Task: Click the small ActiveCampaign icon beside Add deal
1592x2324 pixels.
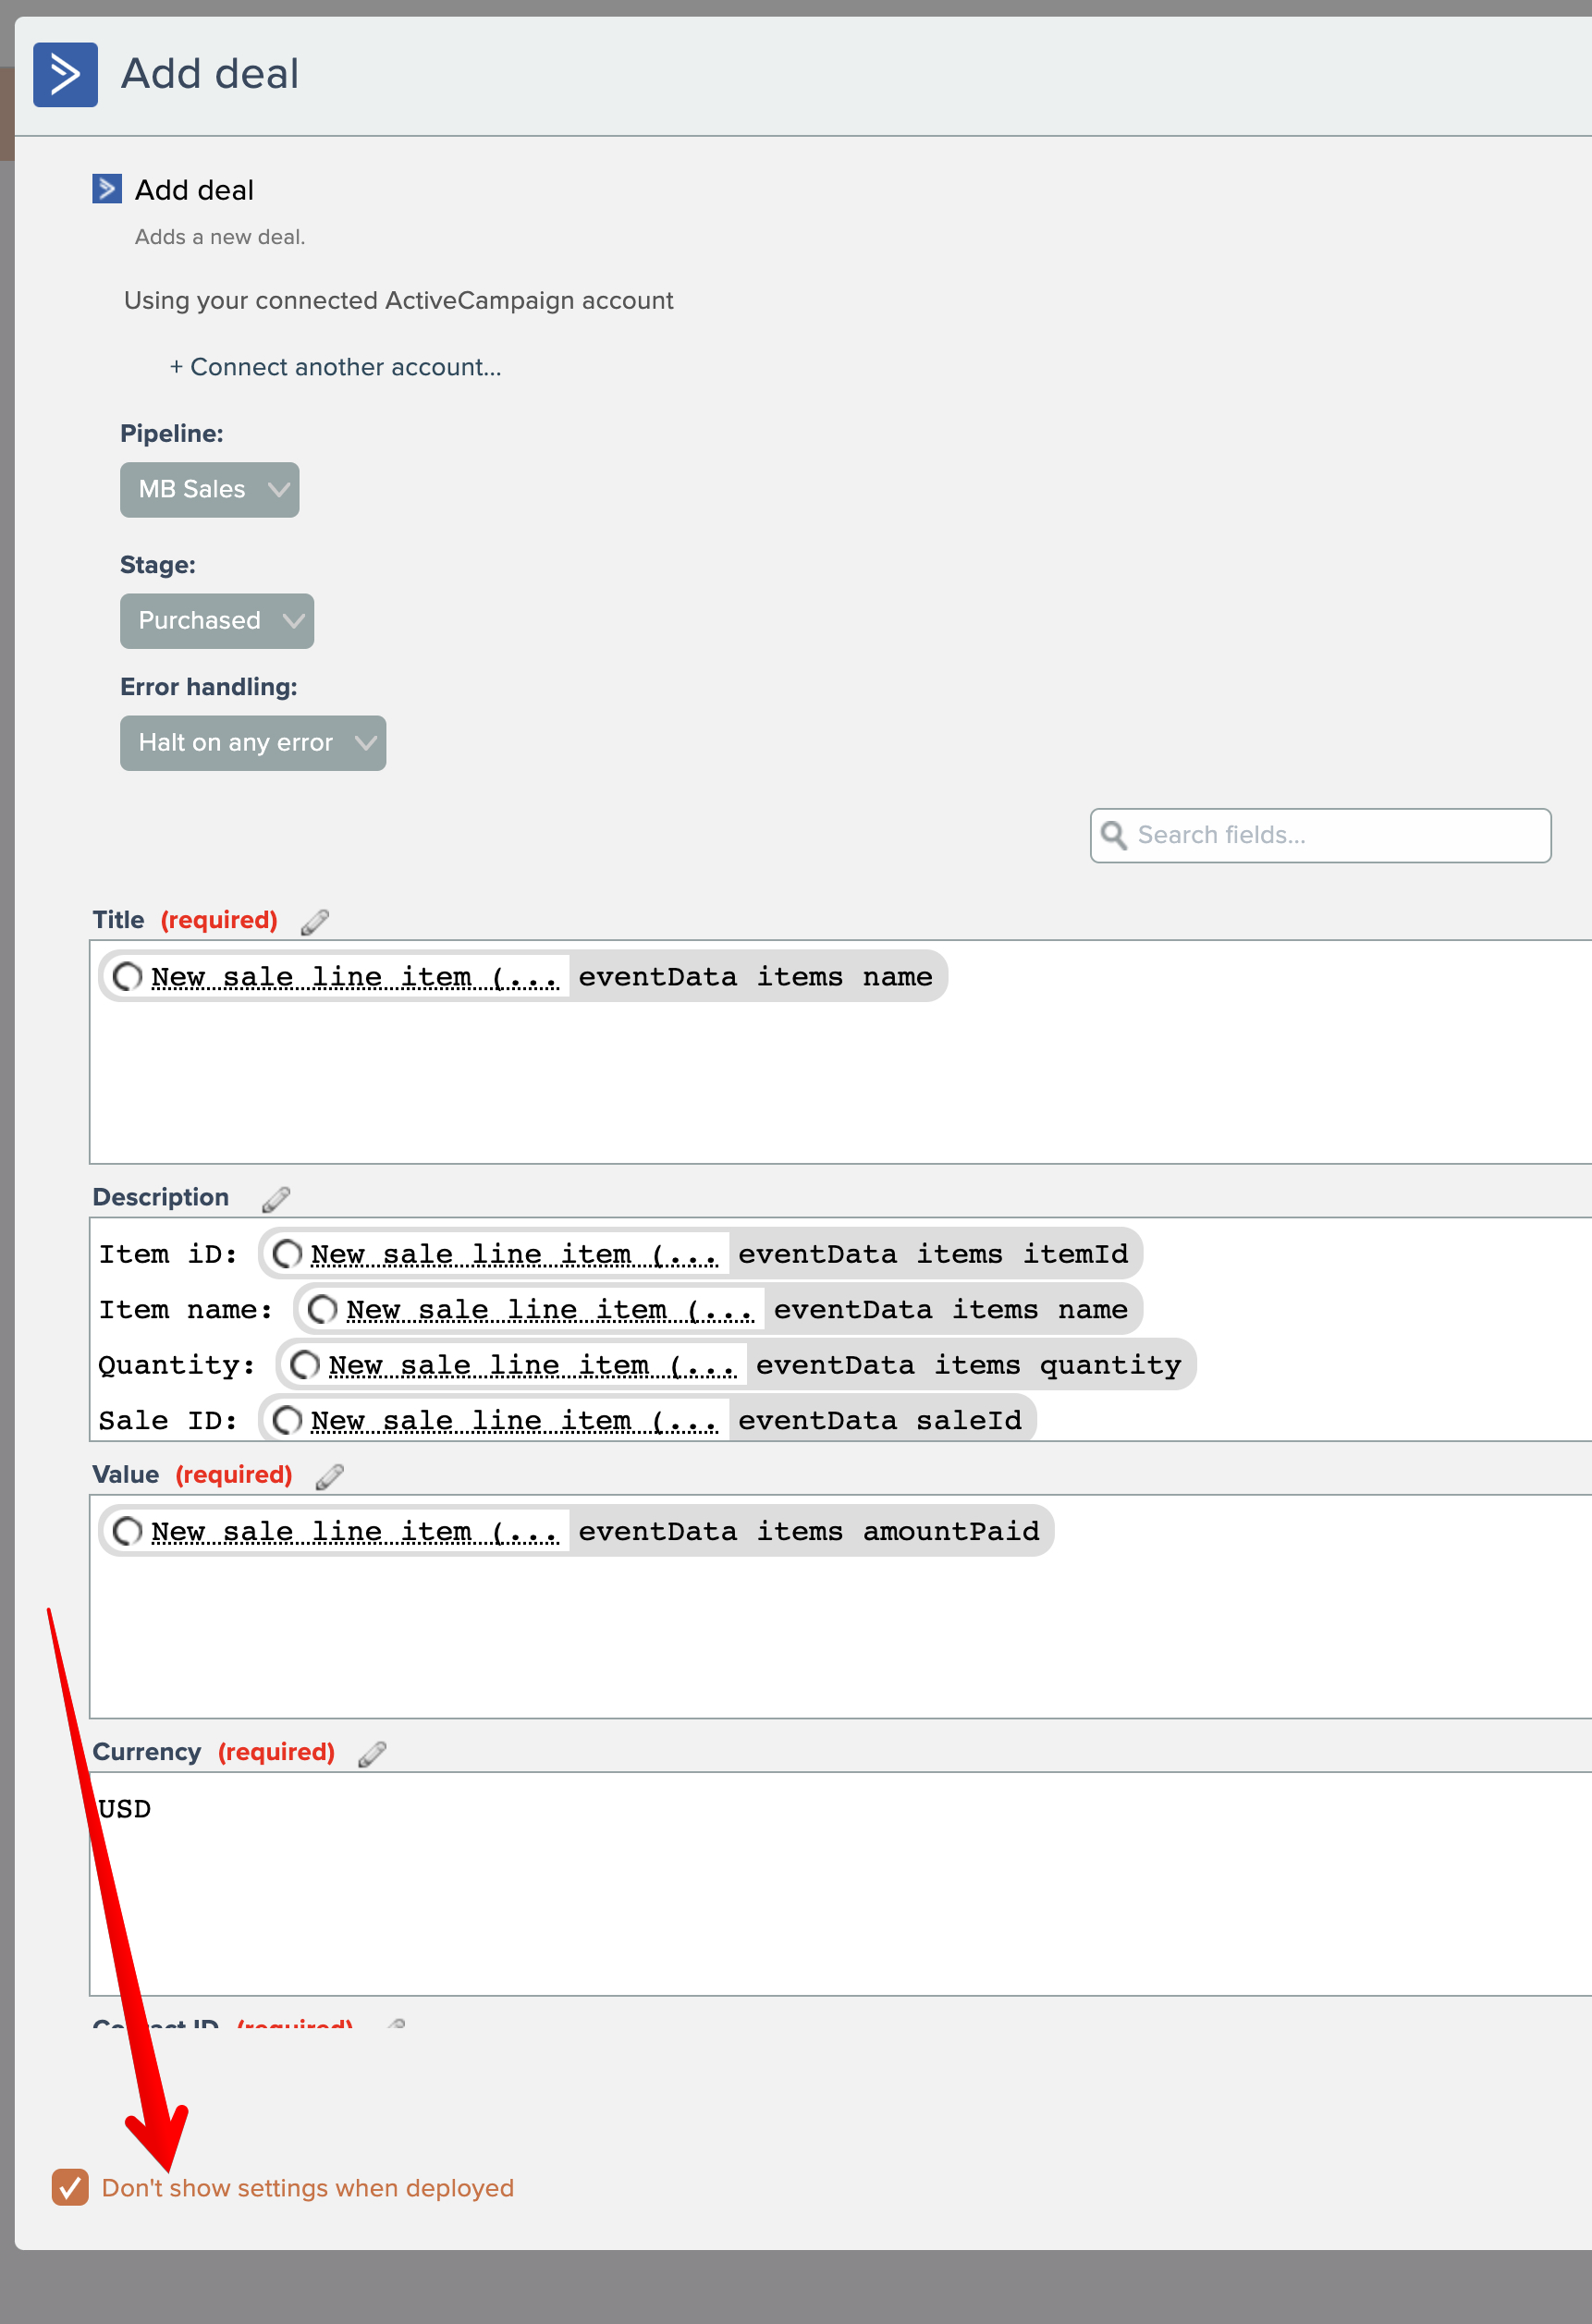Action: tap(107, 189)
